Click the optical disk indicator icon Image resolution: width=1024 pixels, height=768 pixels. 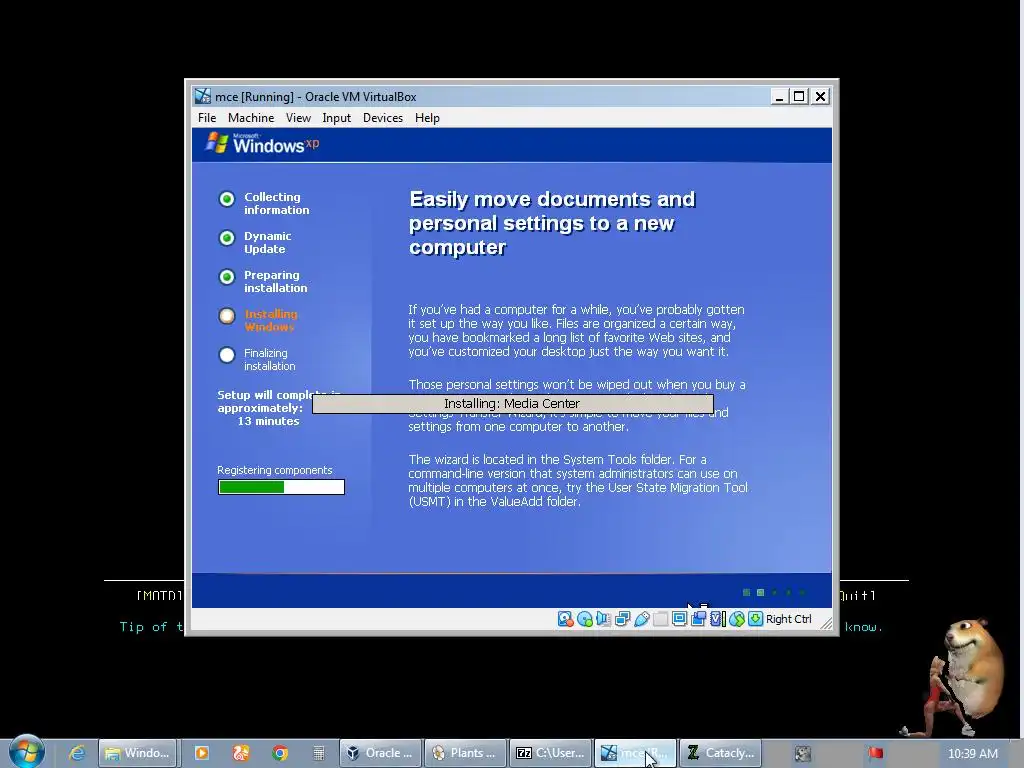click(x=584, y=619)
